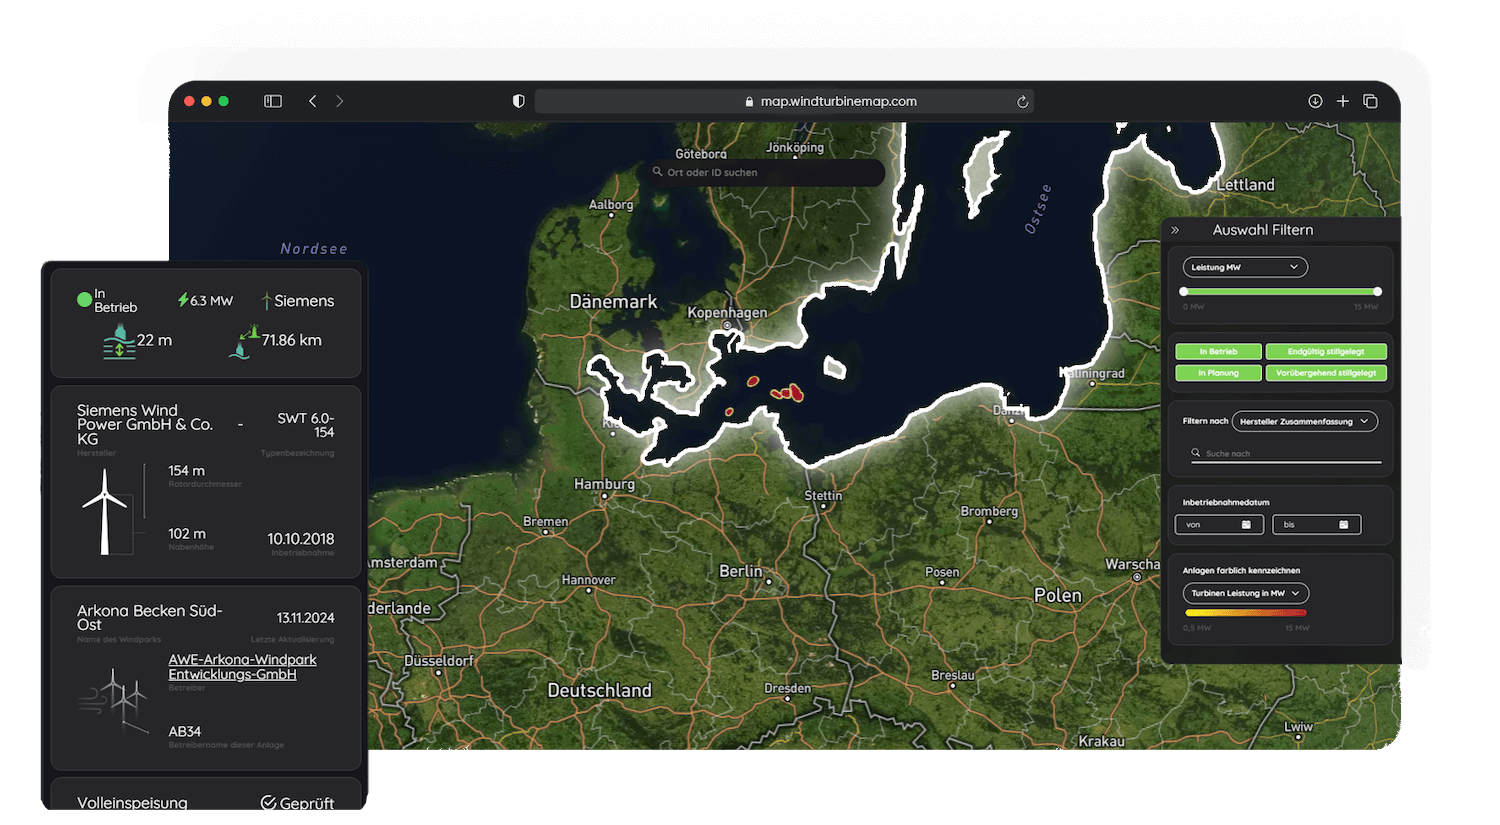
Task: Open the AWE-Arkona-Windpark Entwicklungs-GmbH link
Action: (242, 667)
